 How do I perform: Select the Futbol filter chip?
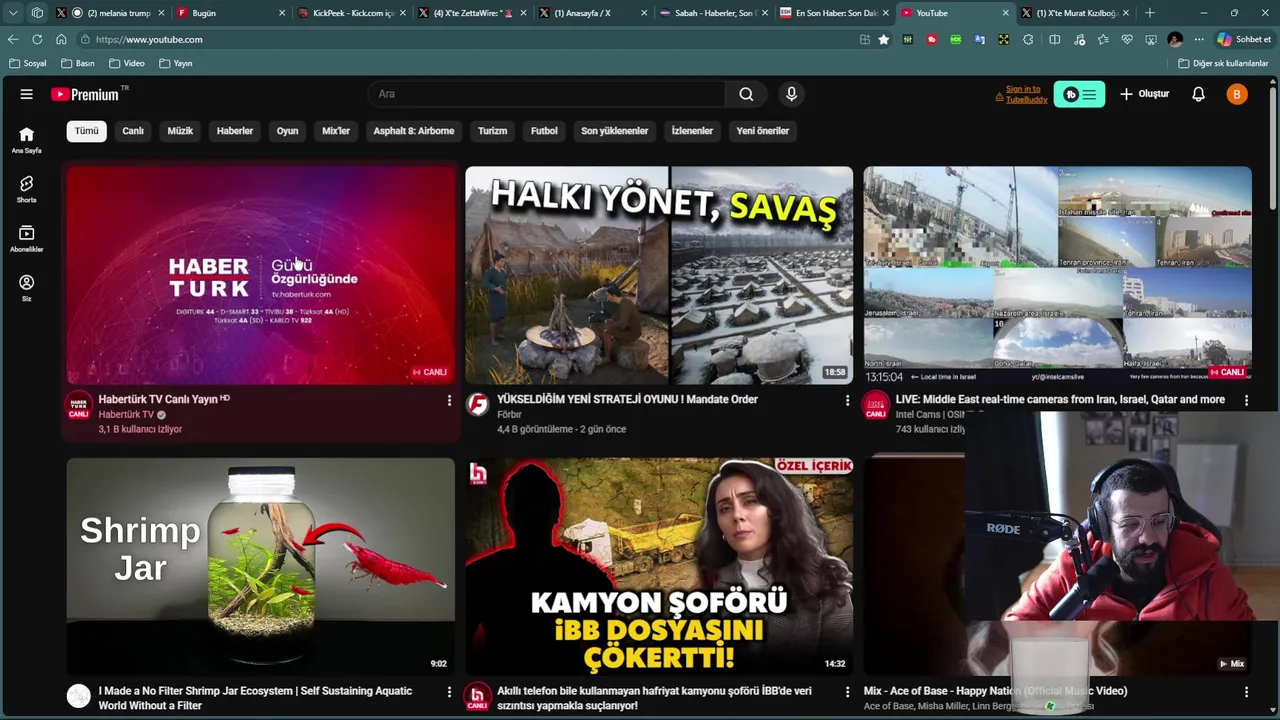pyautogui.click(x=544, y=131)
